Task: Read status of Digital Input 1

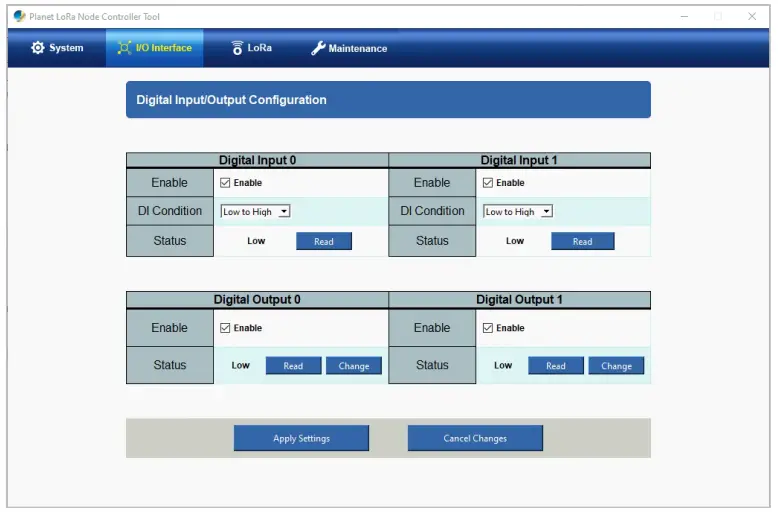Action: [x=583, y=241]
